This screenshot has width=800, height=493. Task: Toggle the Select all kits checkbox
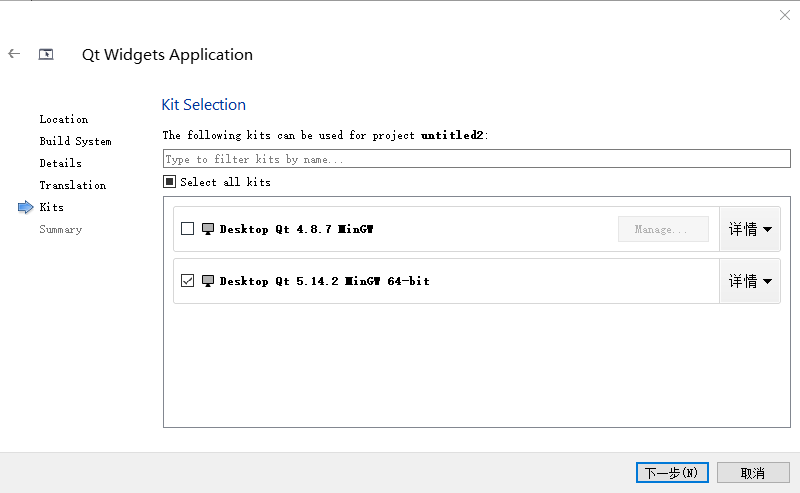tap(170, 182)
